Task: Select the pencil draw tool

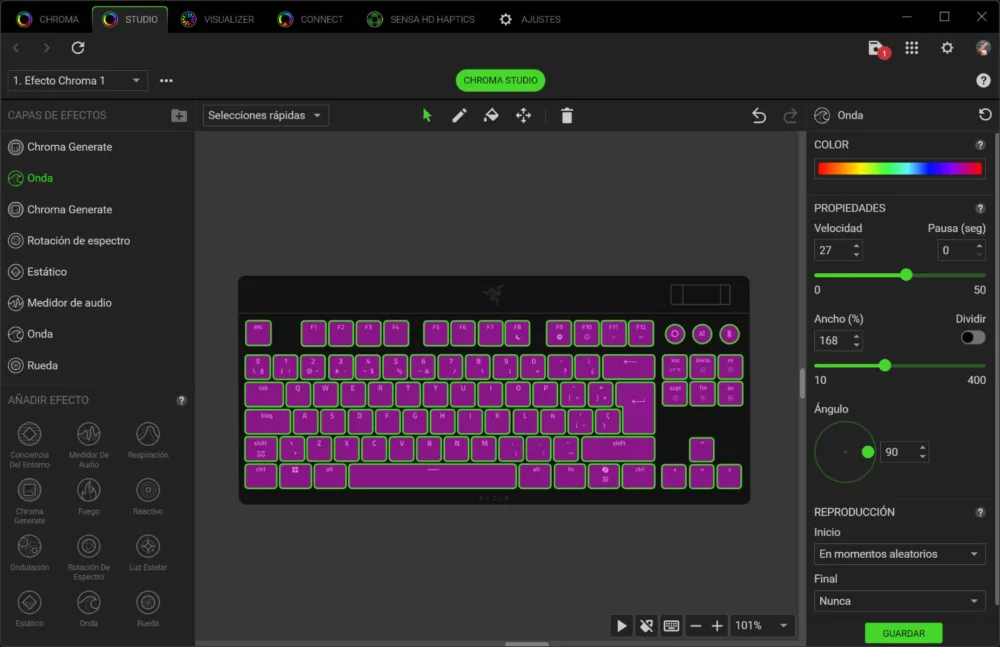Action: click(459, 115)
